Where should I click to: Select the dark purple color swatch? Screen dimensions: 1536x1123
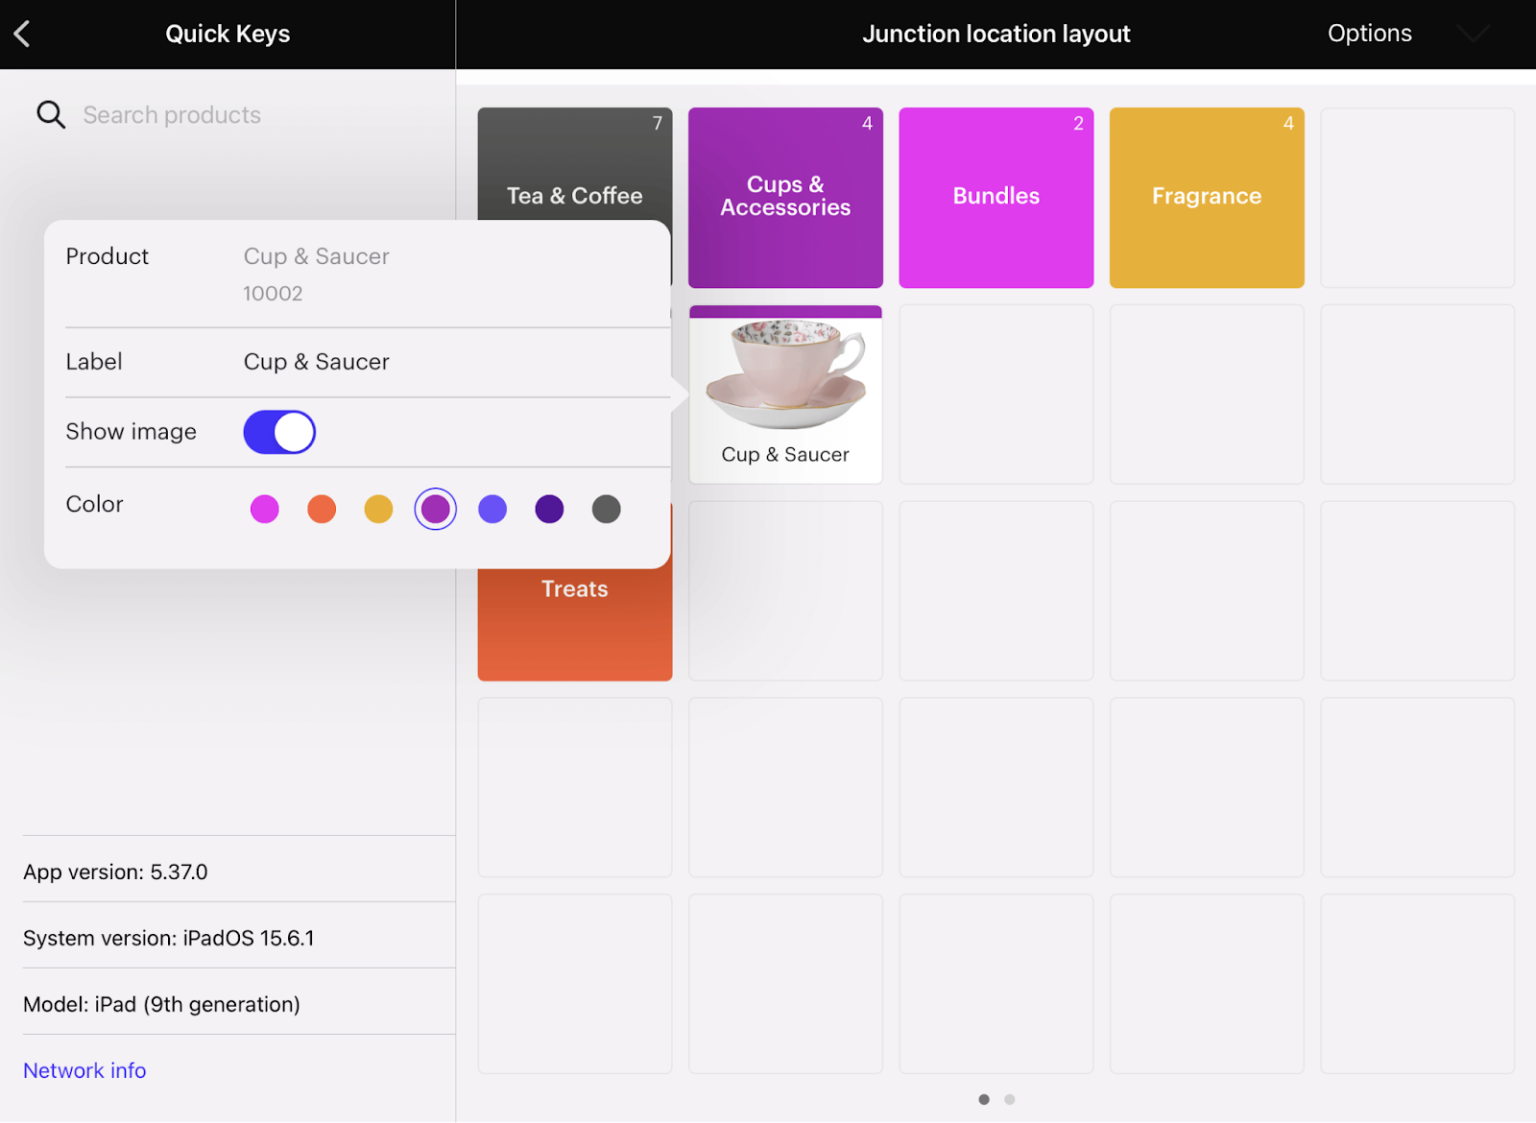(549, 508)
